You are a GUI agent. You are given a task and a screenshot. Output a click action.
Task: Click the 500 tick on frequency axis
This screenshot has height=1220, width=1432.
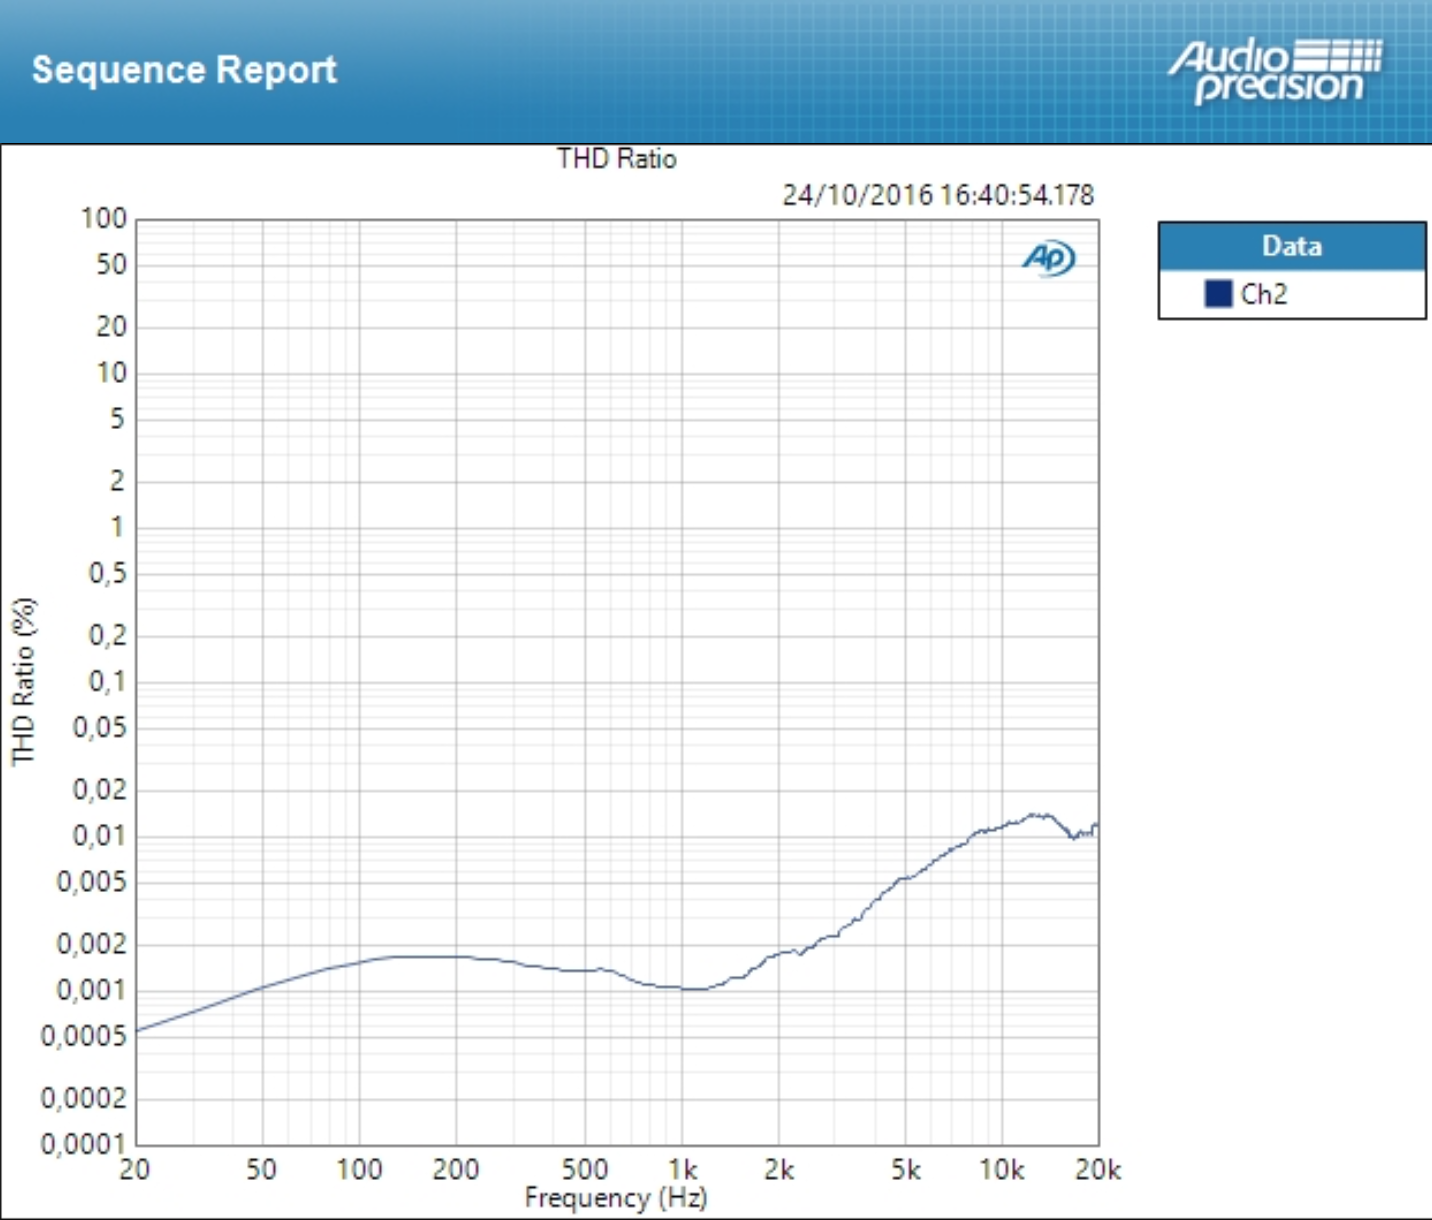(584, 1169)
